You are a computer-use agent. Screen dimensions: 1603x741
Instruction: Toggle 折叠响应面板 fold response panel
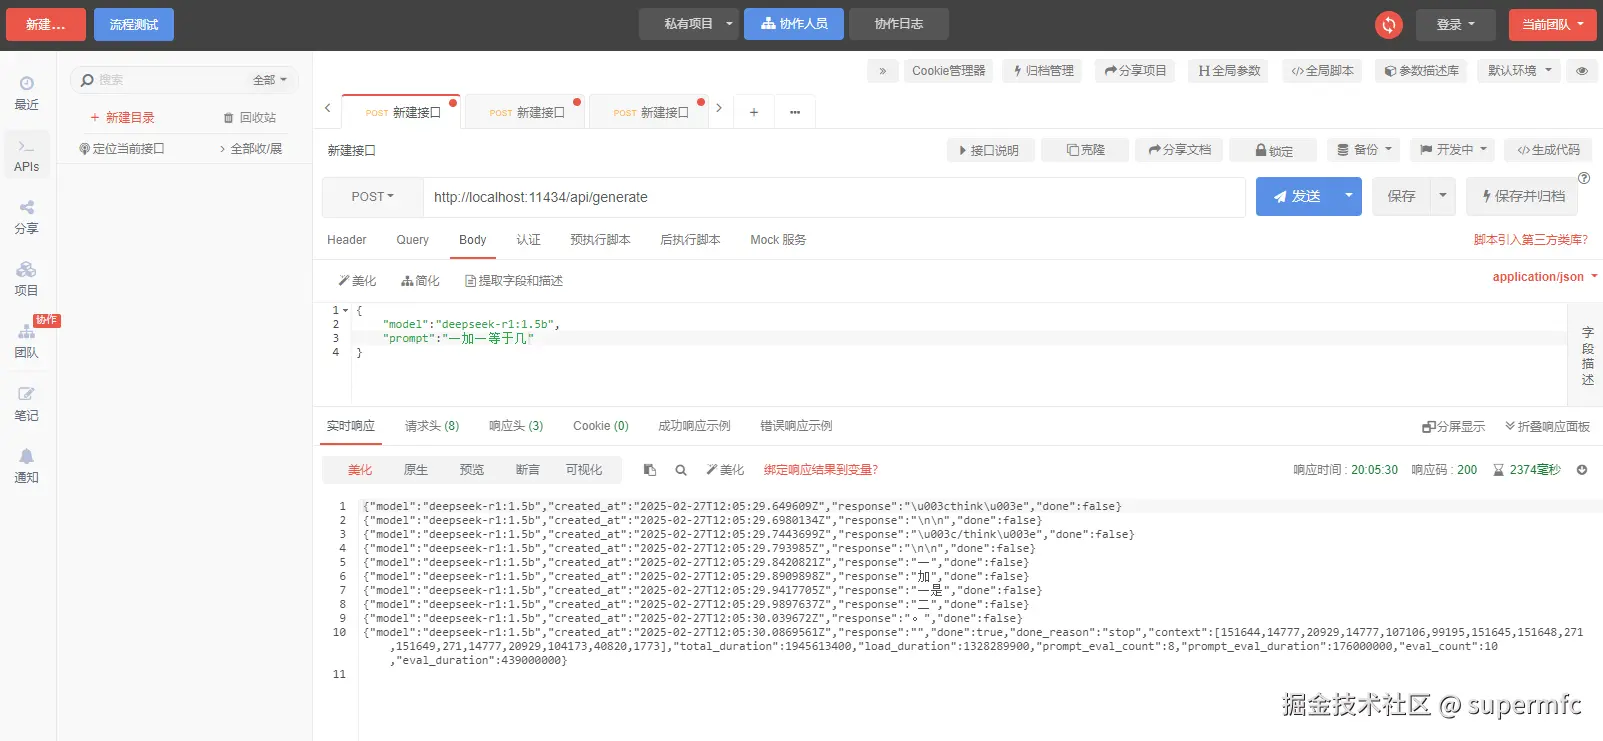pyautogui.click(x=1547, y=427)
